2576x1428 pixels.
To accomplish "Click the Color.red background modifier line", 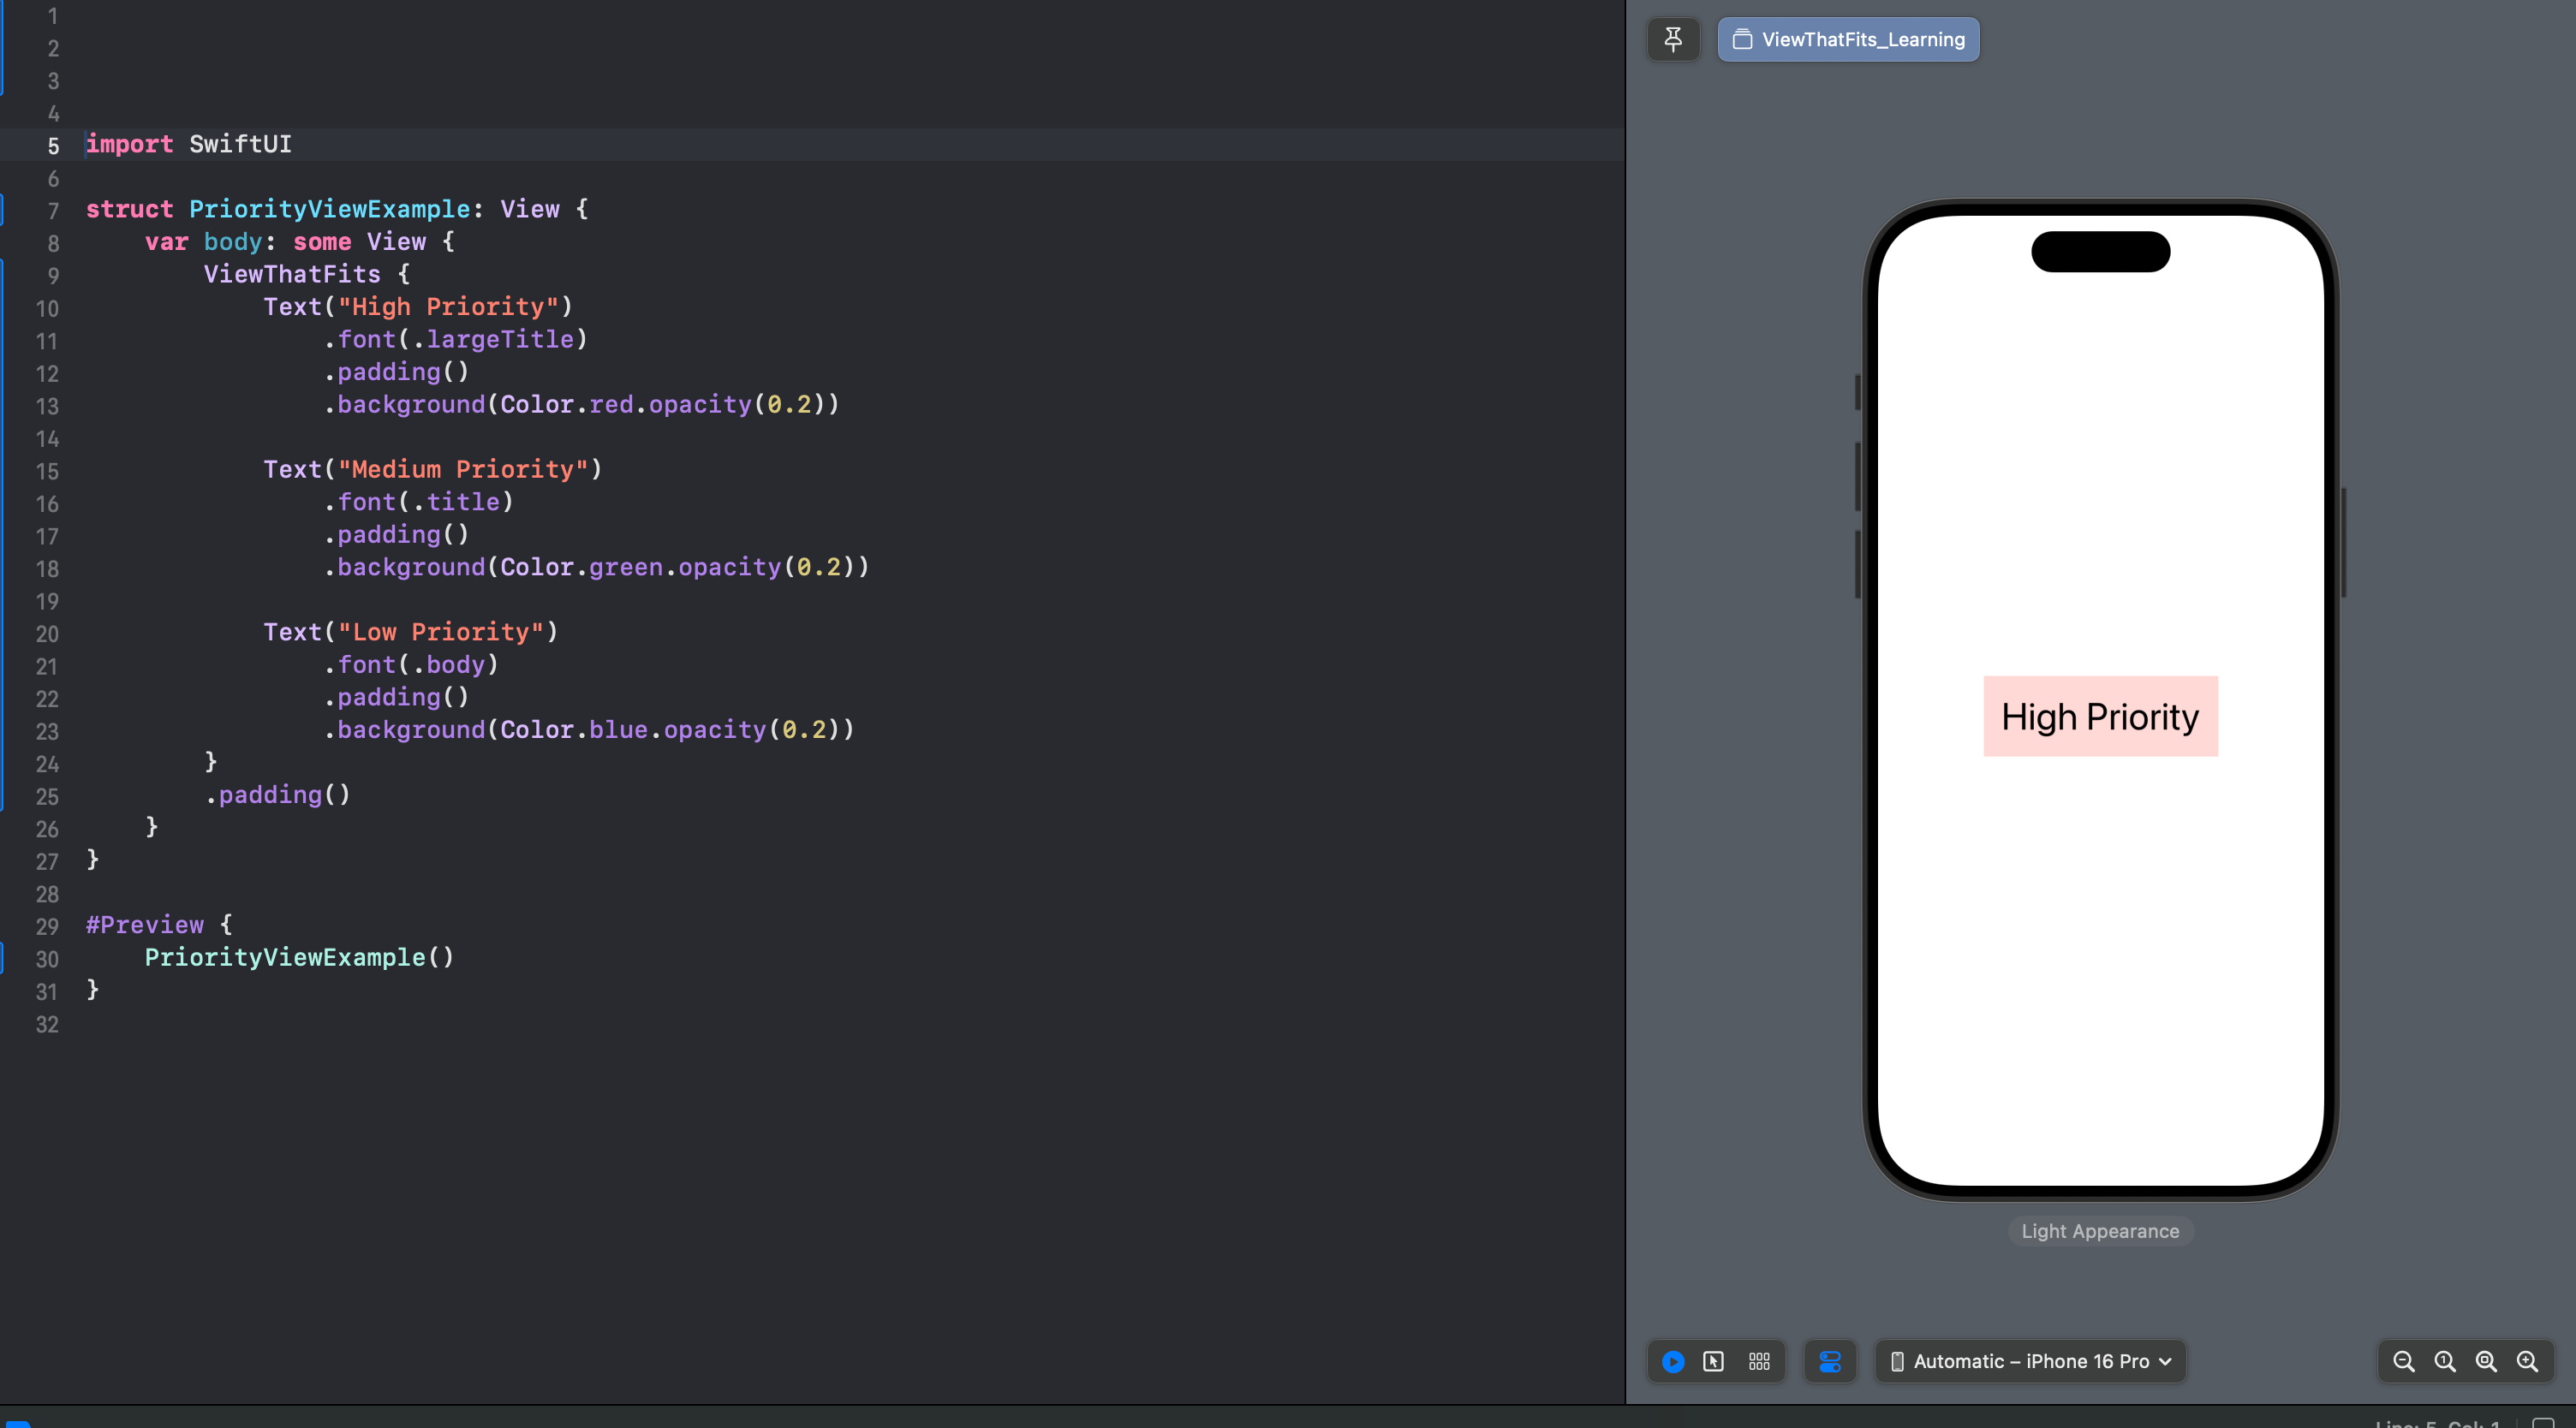I will coord(581,404).
